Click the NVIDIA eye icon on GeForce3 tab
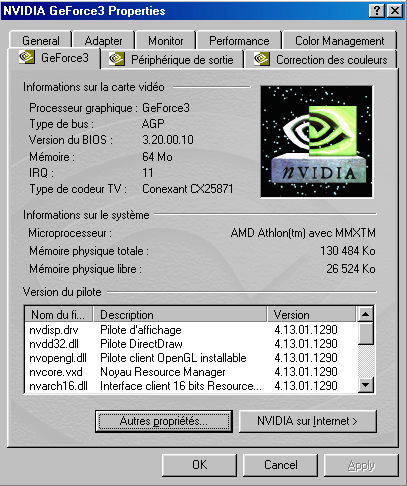Viewport: 407px width, 486px height. (27, 57)
